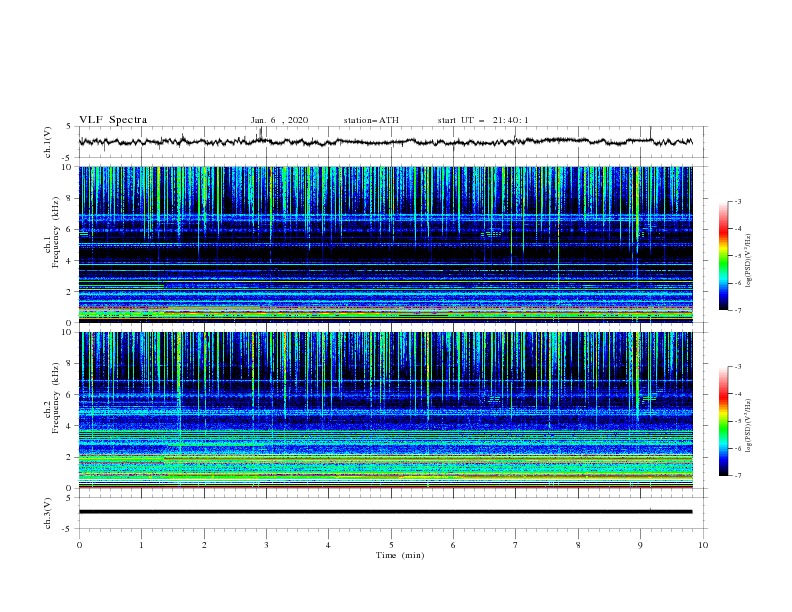
Task: Click the "ch.1(V)" waveform axis label
Action: coord(48,142)
